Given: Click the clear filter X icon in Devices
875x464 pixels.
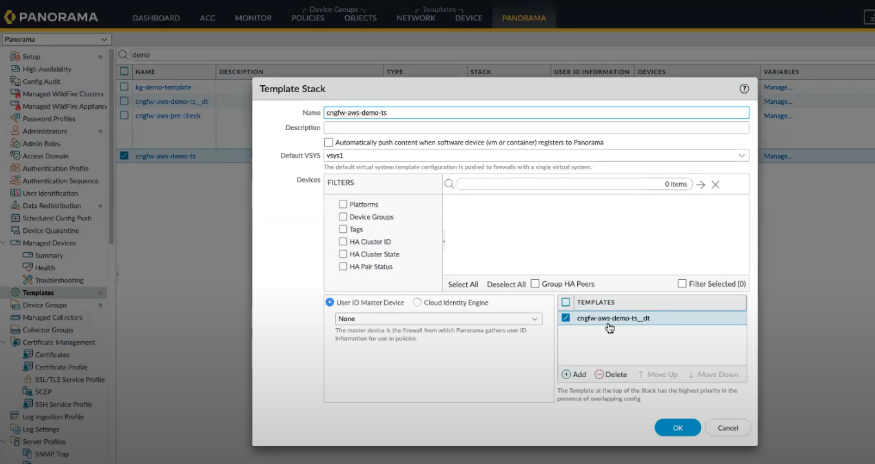Looking at the screenshot, I should [x=715, y=185].
